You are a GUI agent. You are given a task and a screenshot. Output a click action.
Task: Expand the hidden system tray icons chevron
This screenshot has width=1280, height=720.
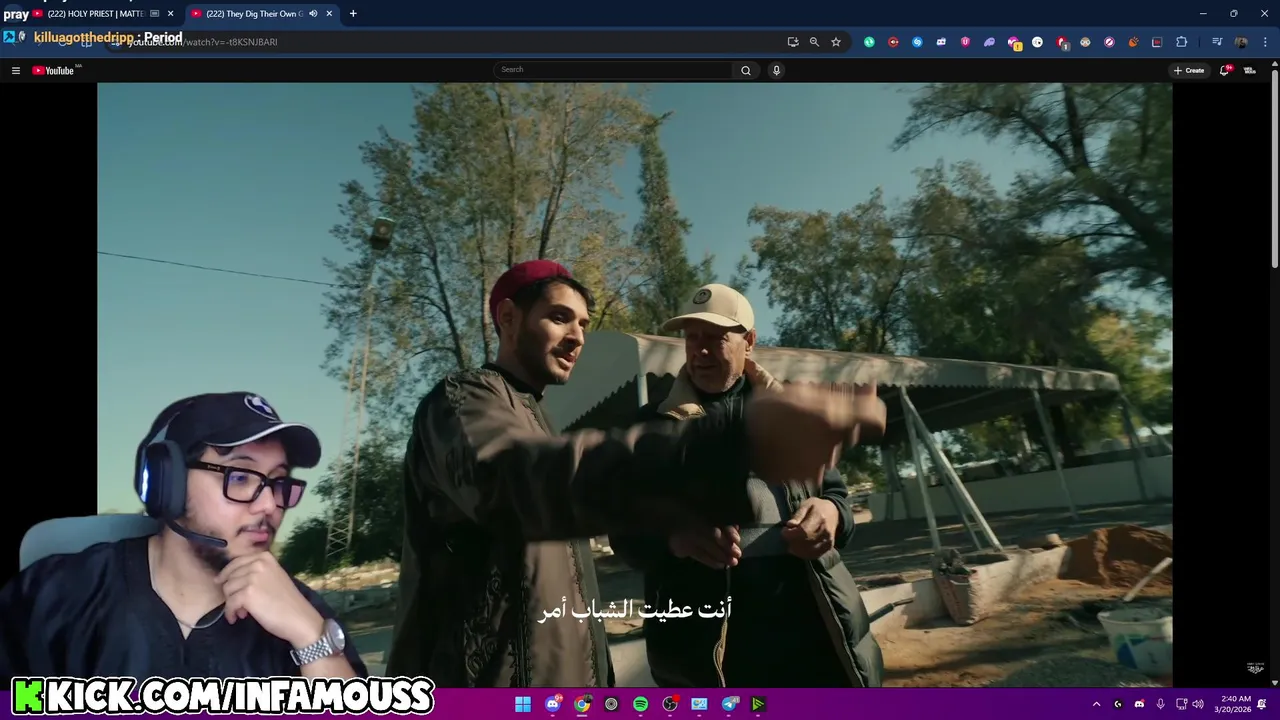[1096, 704]
